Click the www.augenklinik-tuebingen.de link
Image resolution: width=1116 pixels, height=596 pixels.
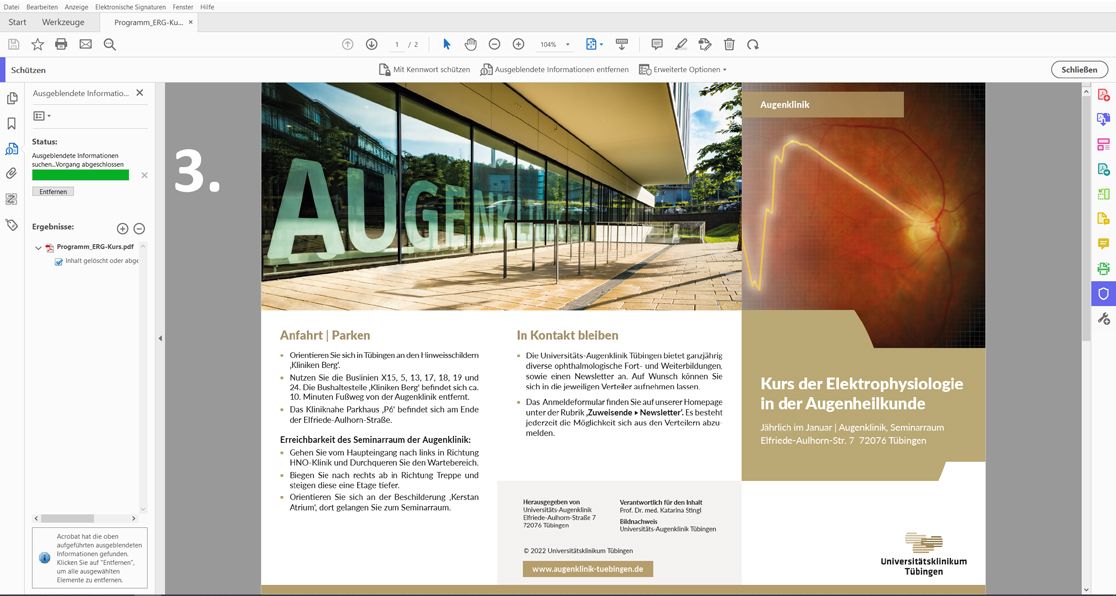588,569
